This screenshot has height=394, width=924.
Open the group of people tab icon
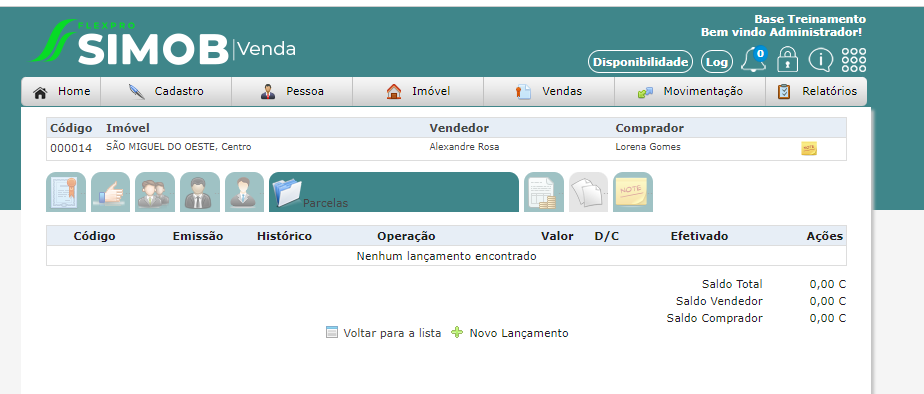(x=155, y=192)
